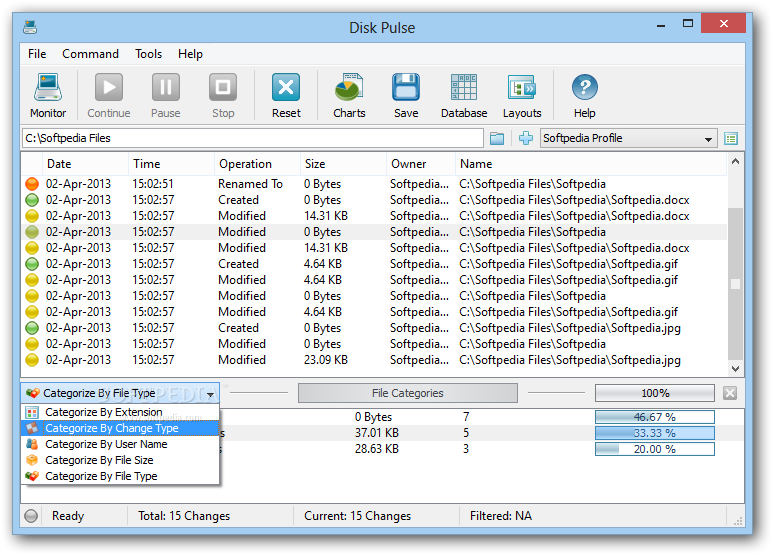Click Disk Pulse app icon in title bar
Viewport: 773px width, 555px height.
30,27
